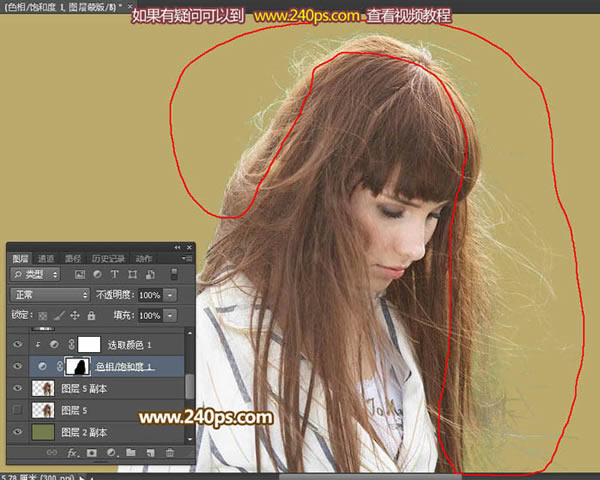Click the new group folder icon
This screenshot has width=600, height=480.
[130, 453]
